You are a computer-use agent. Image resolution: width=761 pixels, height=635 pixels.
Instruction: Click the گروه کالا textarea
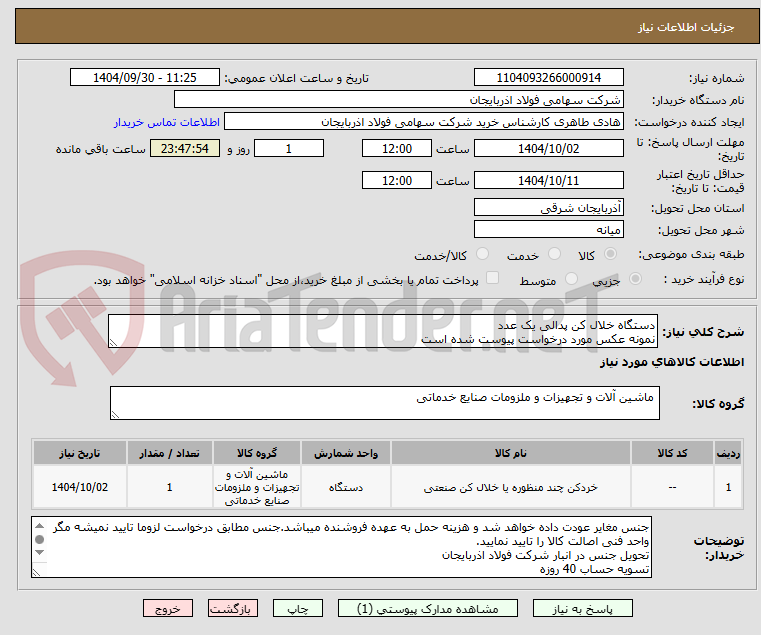tap(385, 403)
